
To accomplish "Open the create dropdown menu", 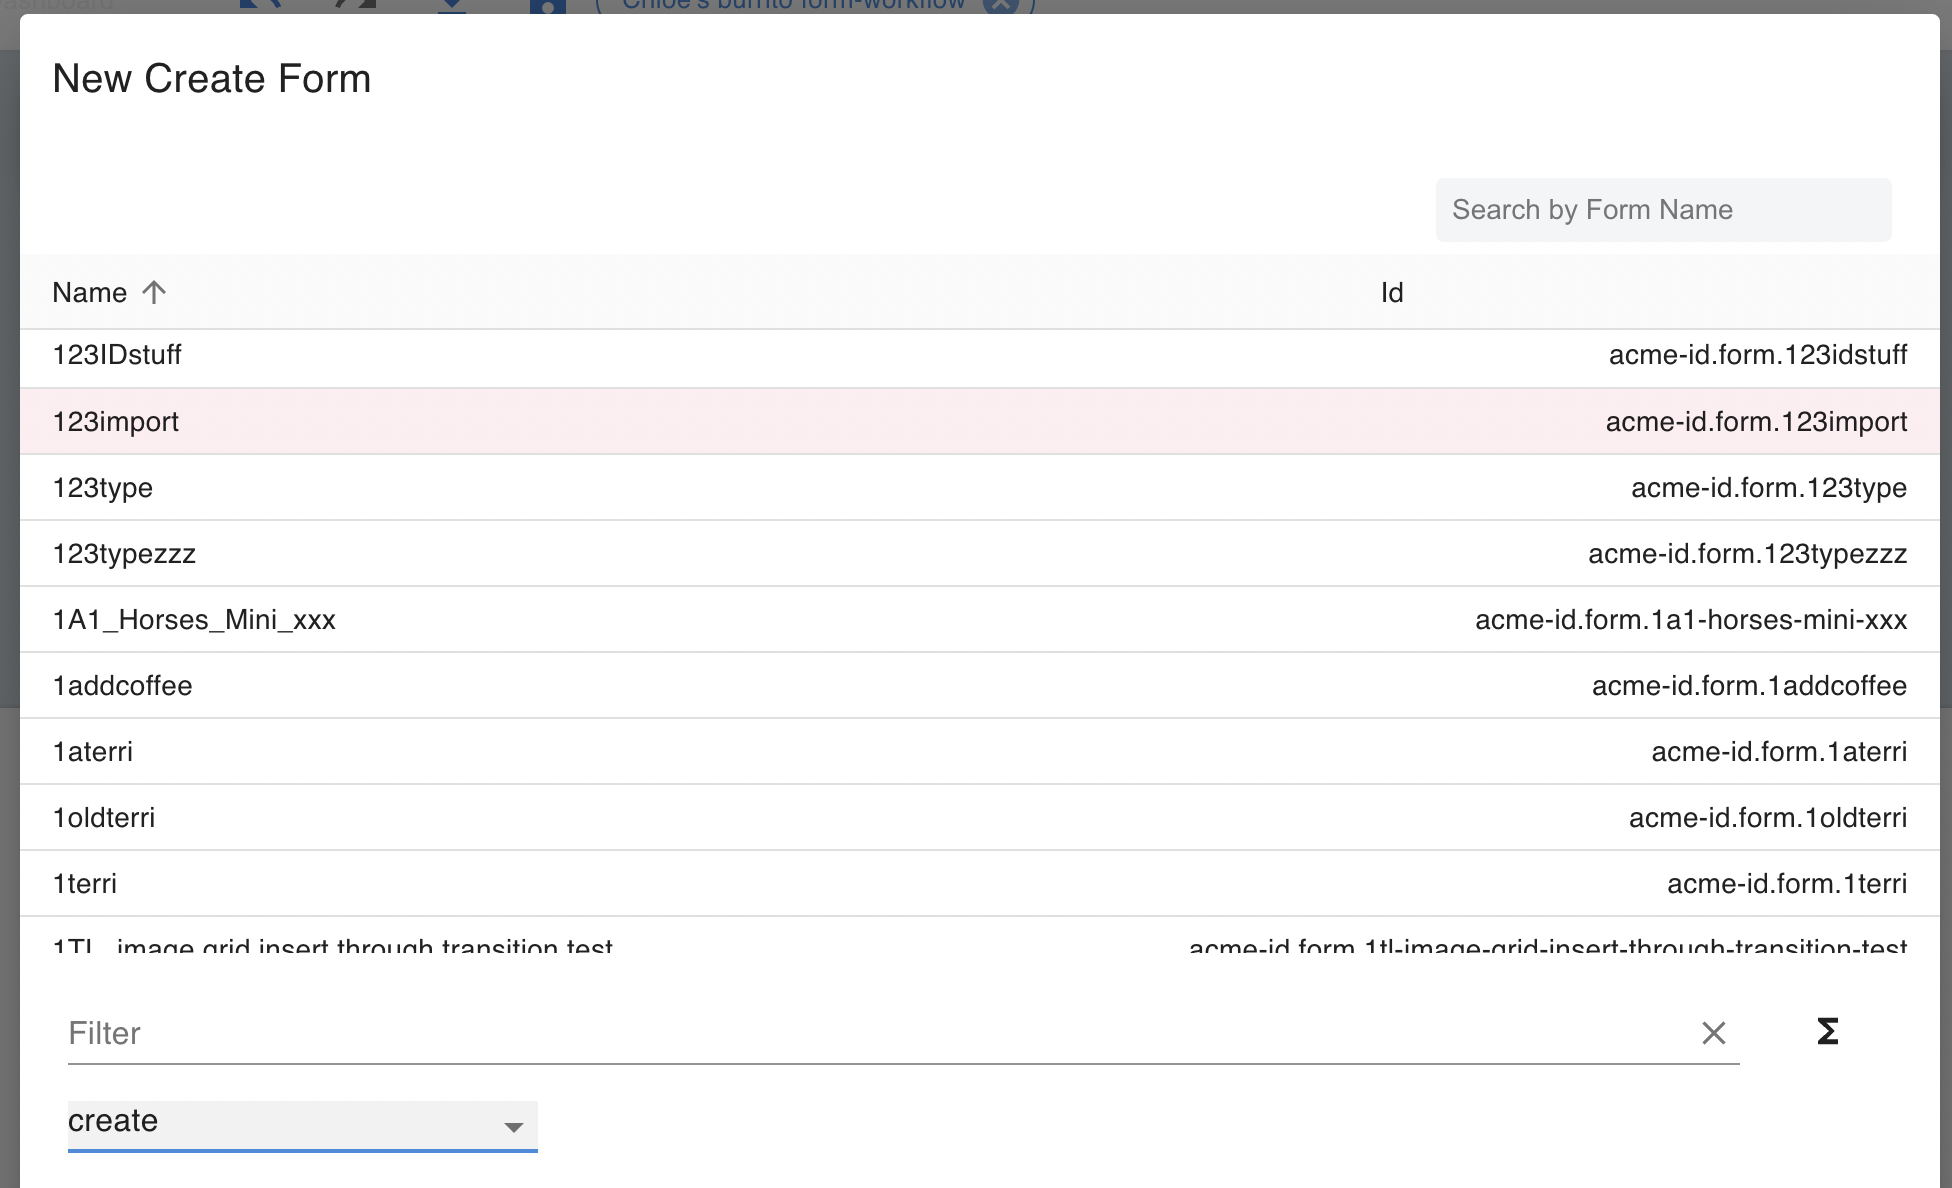I will 290,1122.
